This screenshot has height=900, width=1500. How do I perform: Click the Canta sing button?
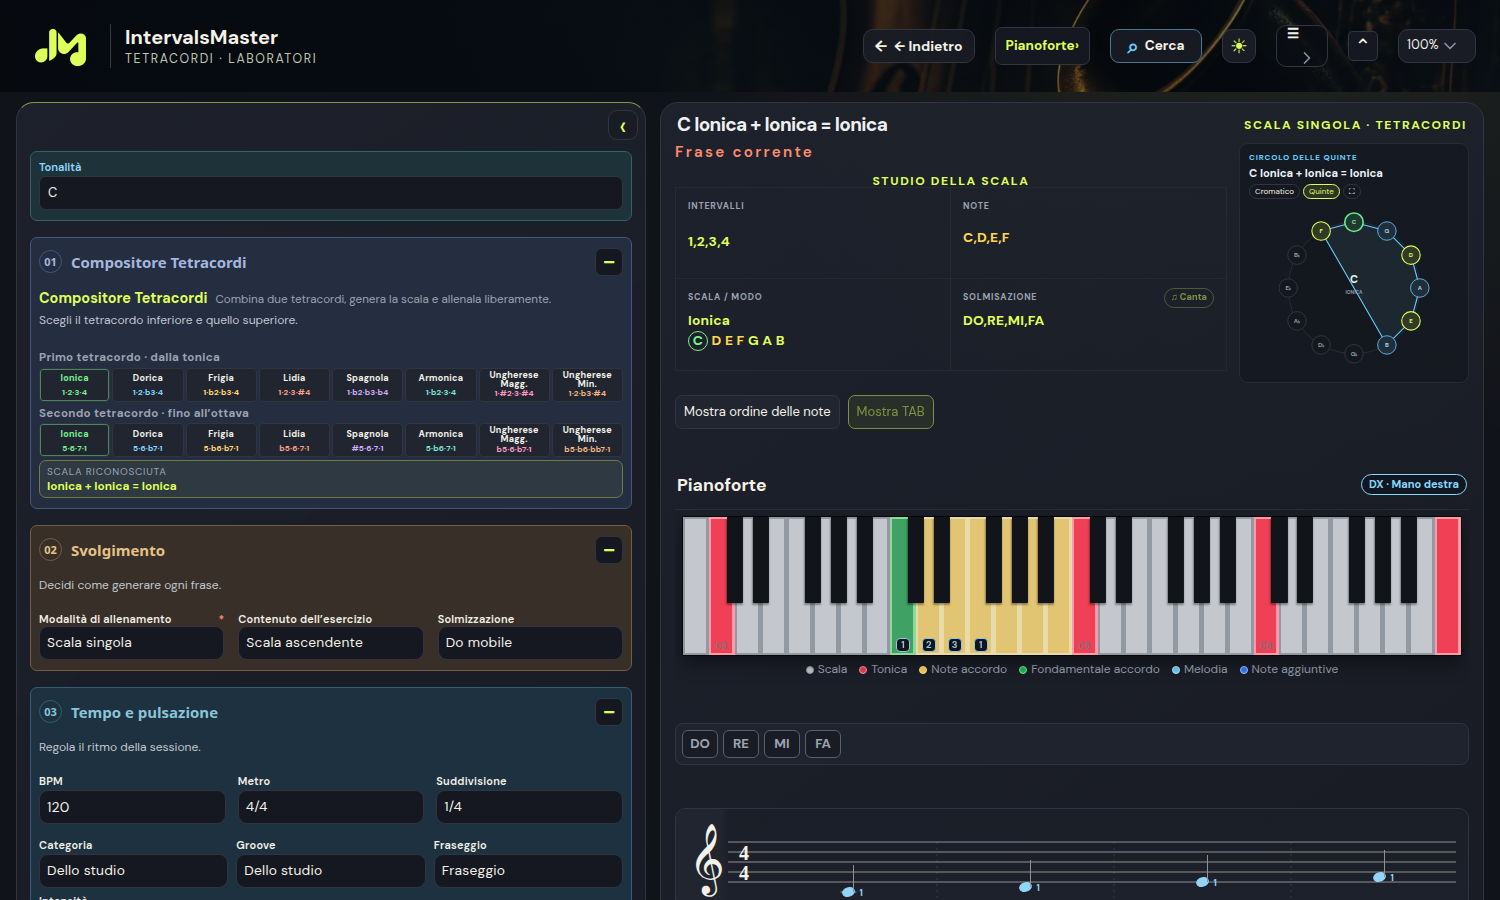point(1189,297)
